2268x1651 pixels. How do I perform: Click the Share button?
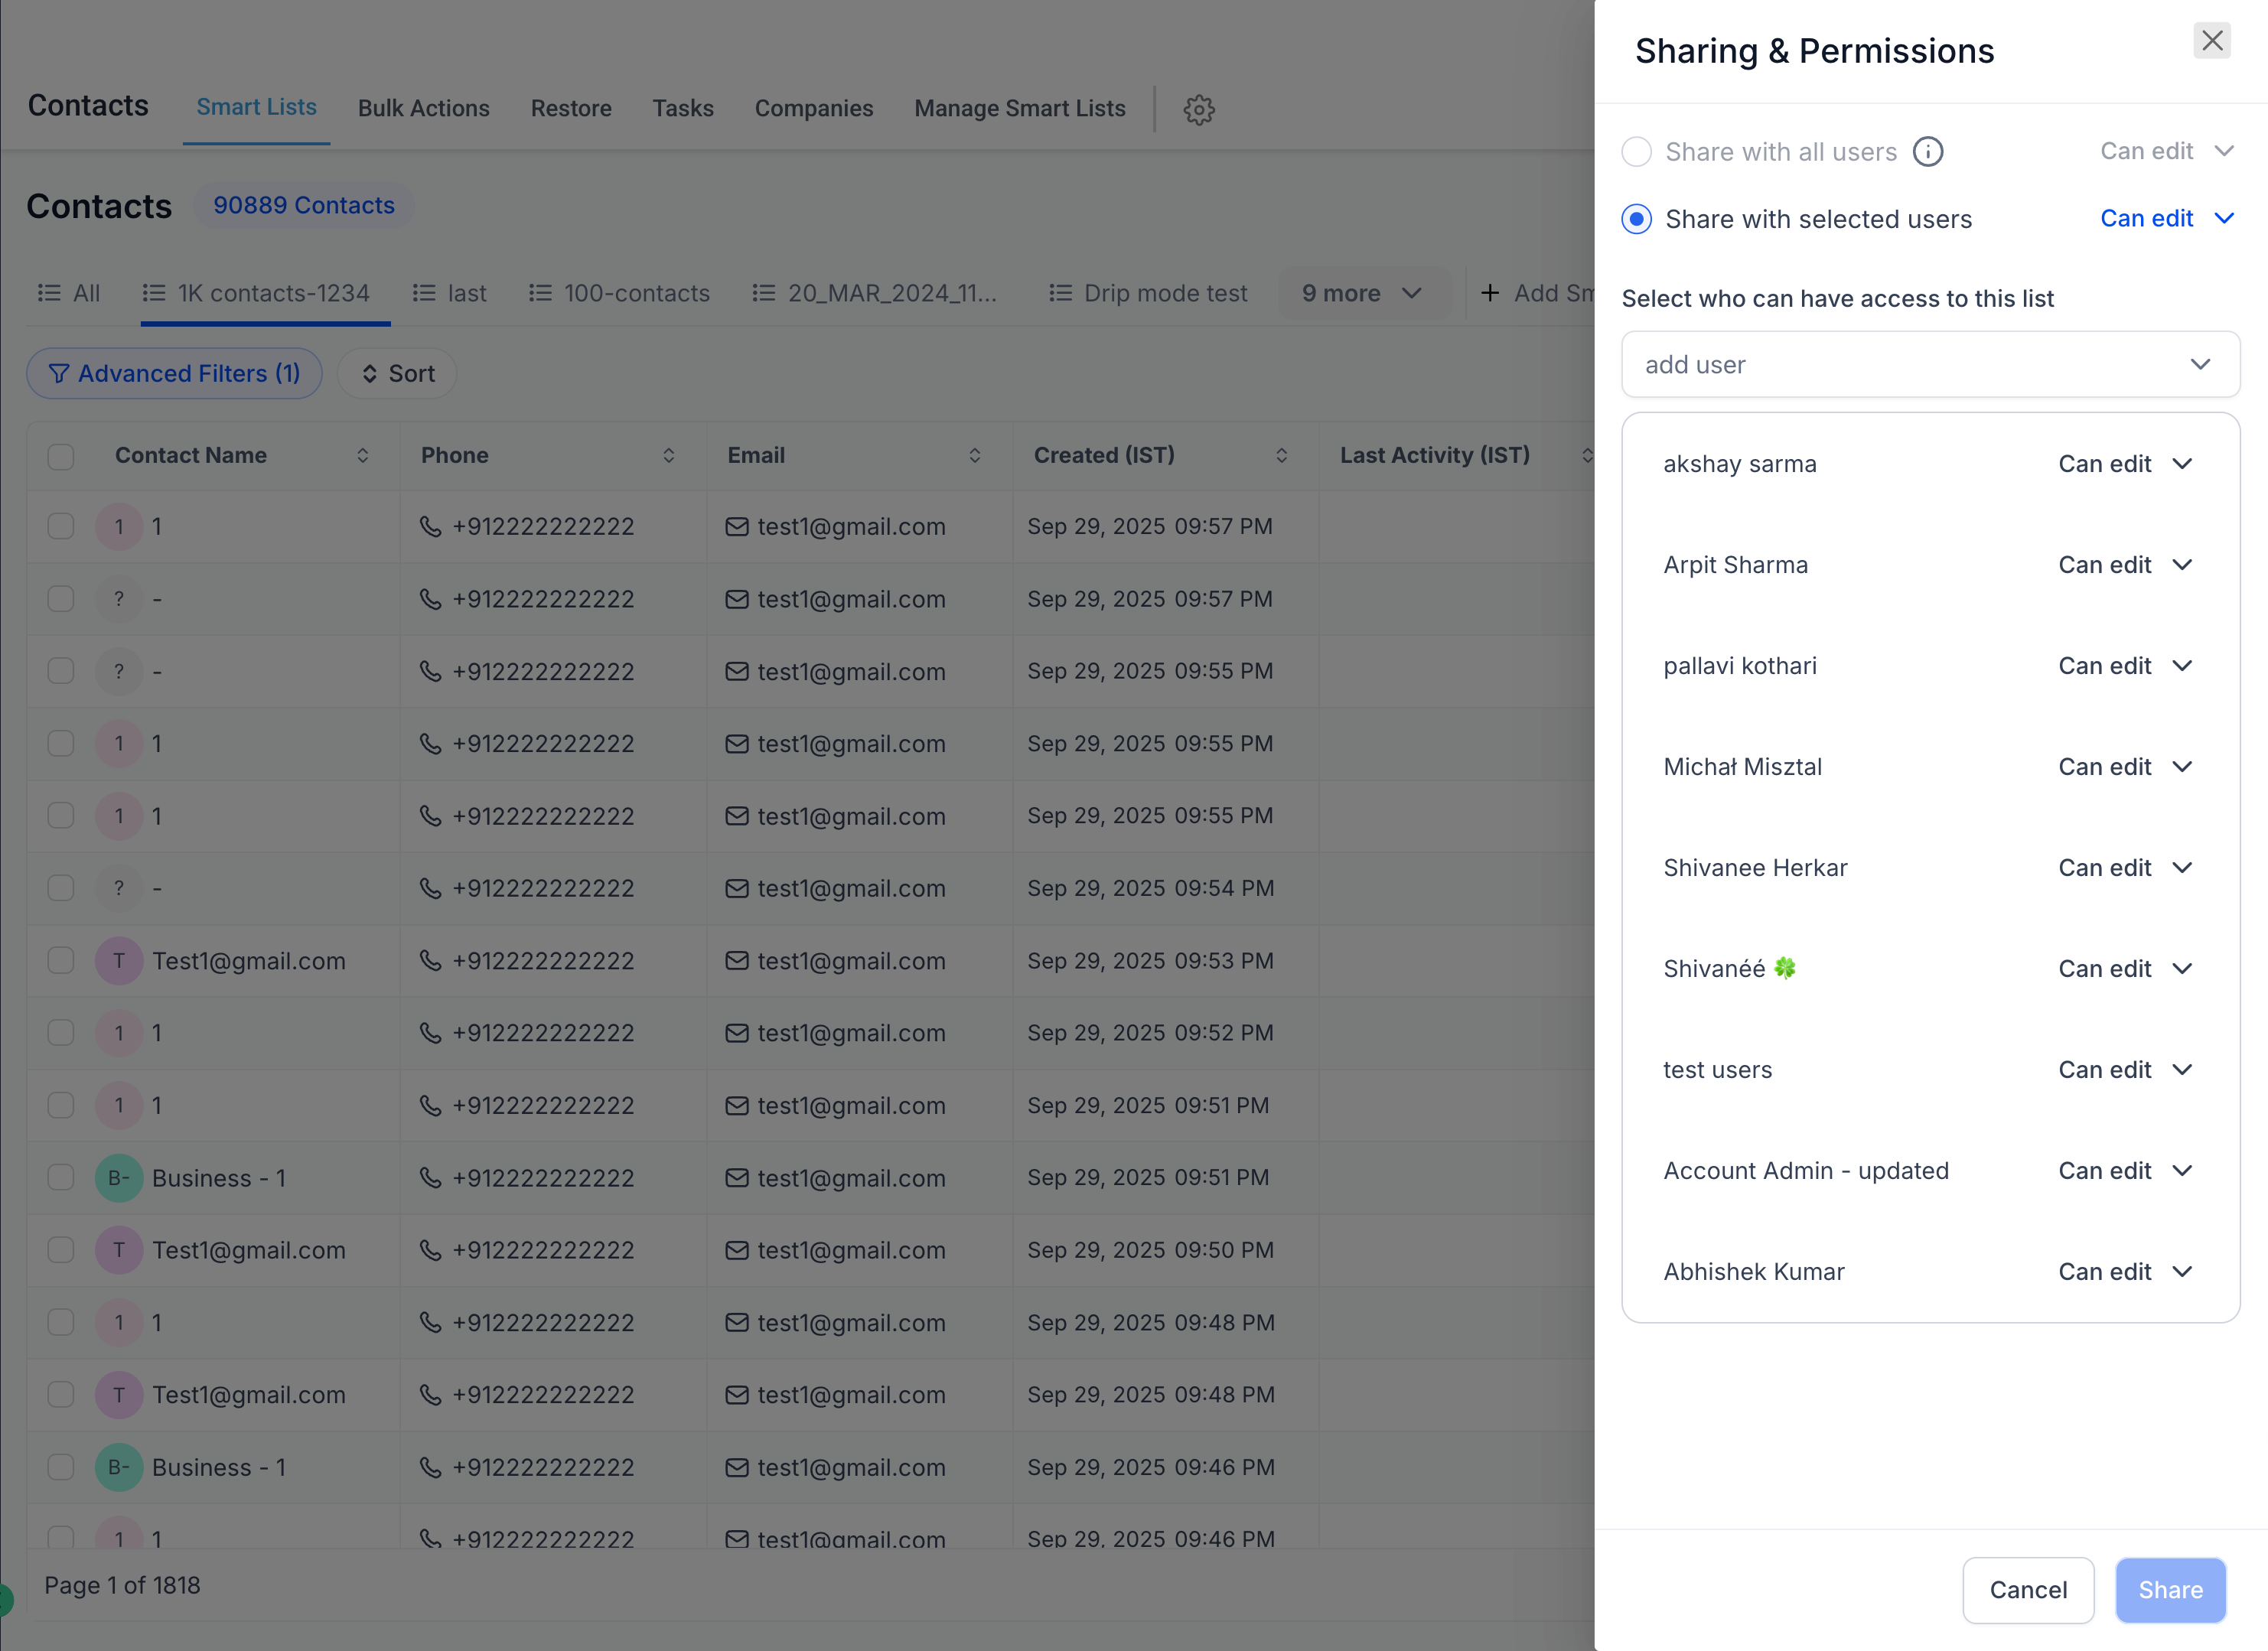point(2169,1589)
